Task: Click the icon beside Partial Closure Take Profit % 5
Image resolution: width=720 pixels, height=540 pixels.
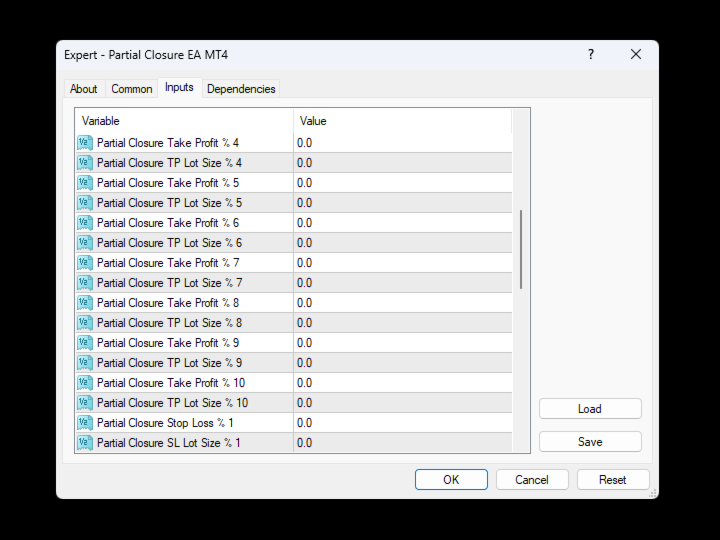Action: (85, 183)
